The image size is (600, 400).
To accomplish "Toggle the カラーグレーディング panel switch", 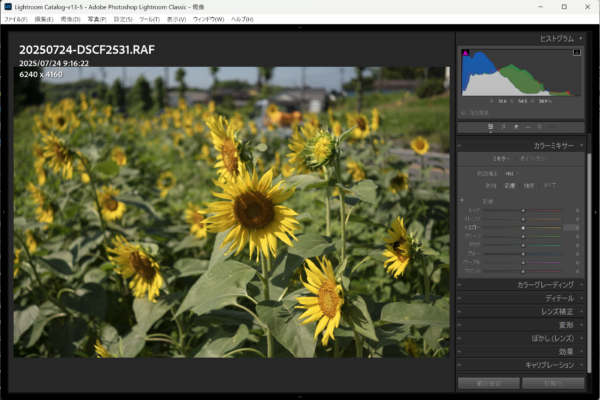I will click(x=461, y=285).
